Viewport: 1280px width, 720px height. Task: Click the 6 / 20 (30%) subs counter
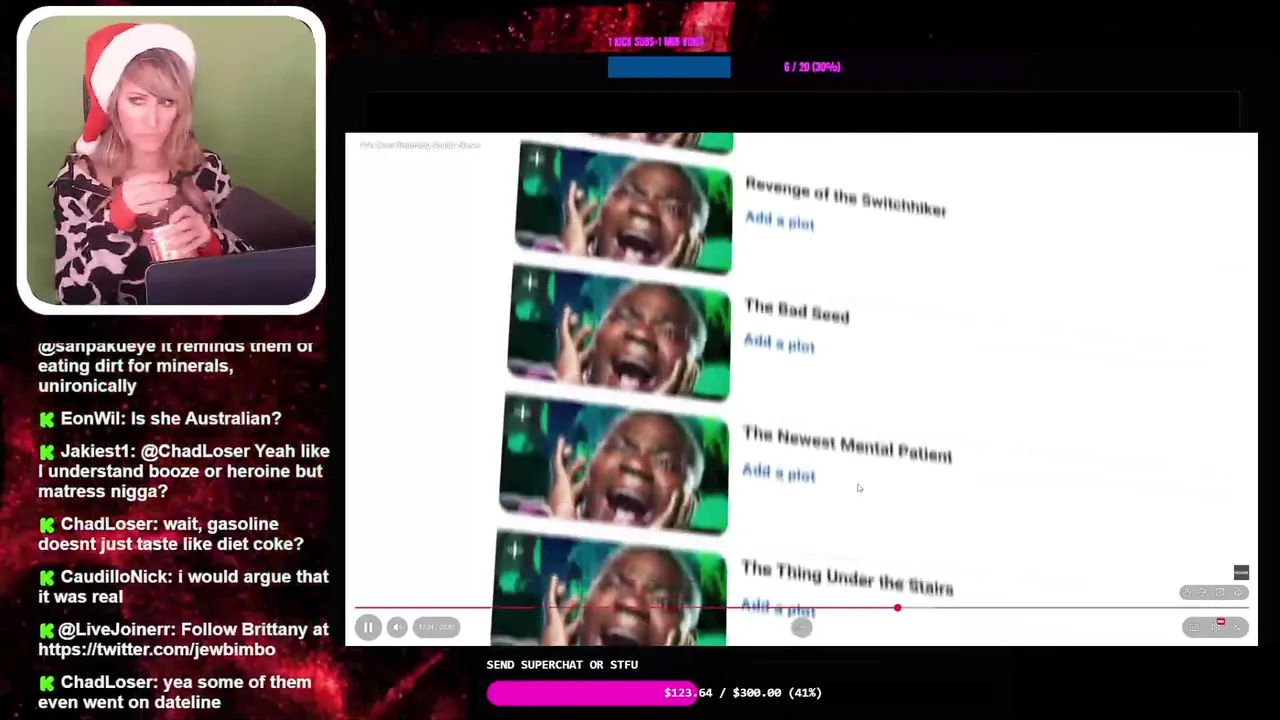(x=812, y=67)
